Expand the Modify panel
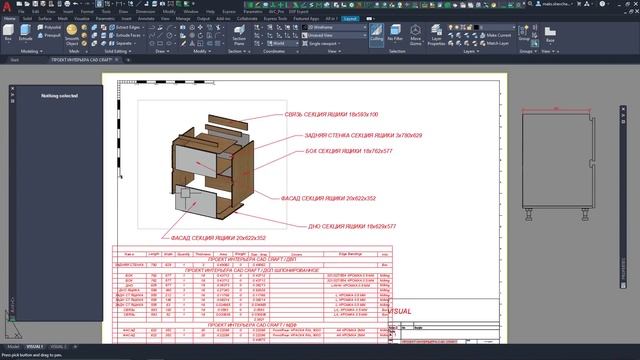Screen dimensions: 640x360 202,51
